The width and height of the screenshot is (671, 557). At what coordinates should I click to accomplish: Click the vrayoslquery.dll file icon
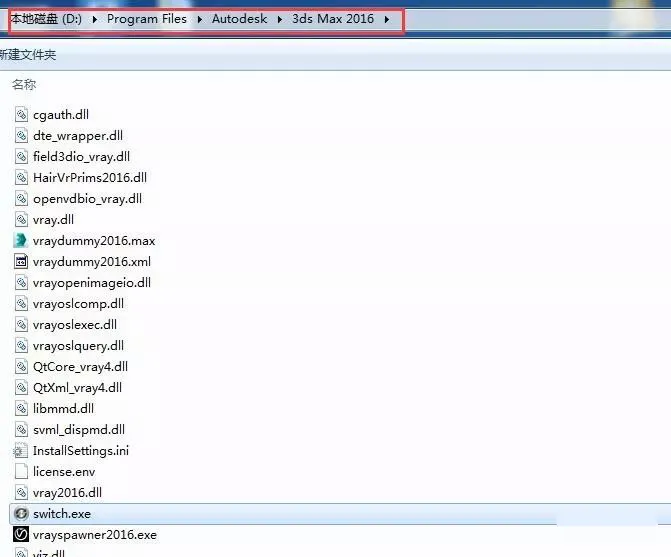pyautogui.click(x=21, y=345)
